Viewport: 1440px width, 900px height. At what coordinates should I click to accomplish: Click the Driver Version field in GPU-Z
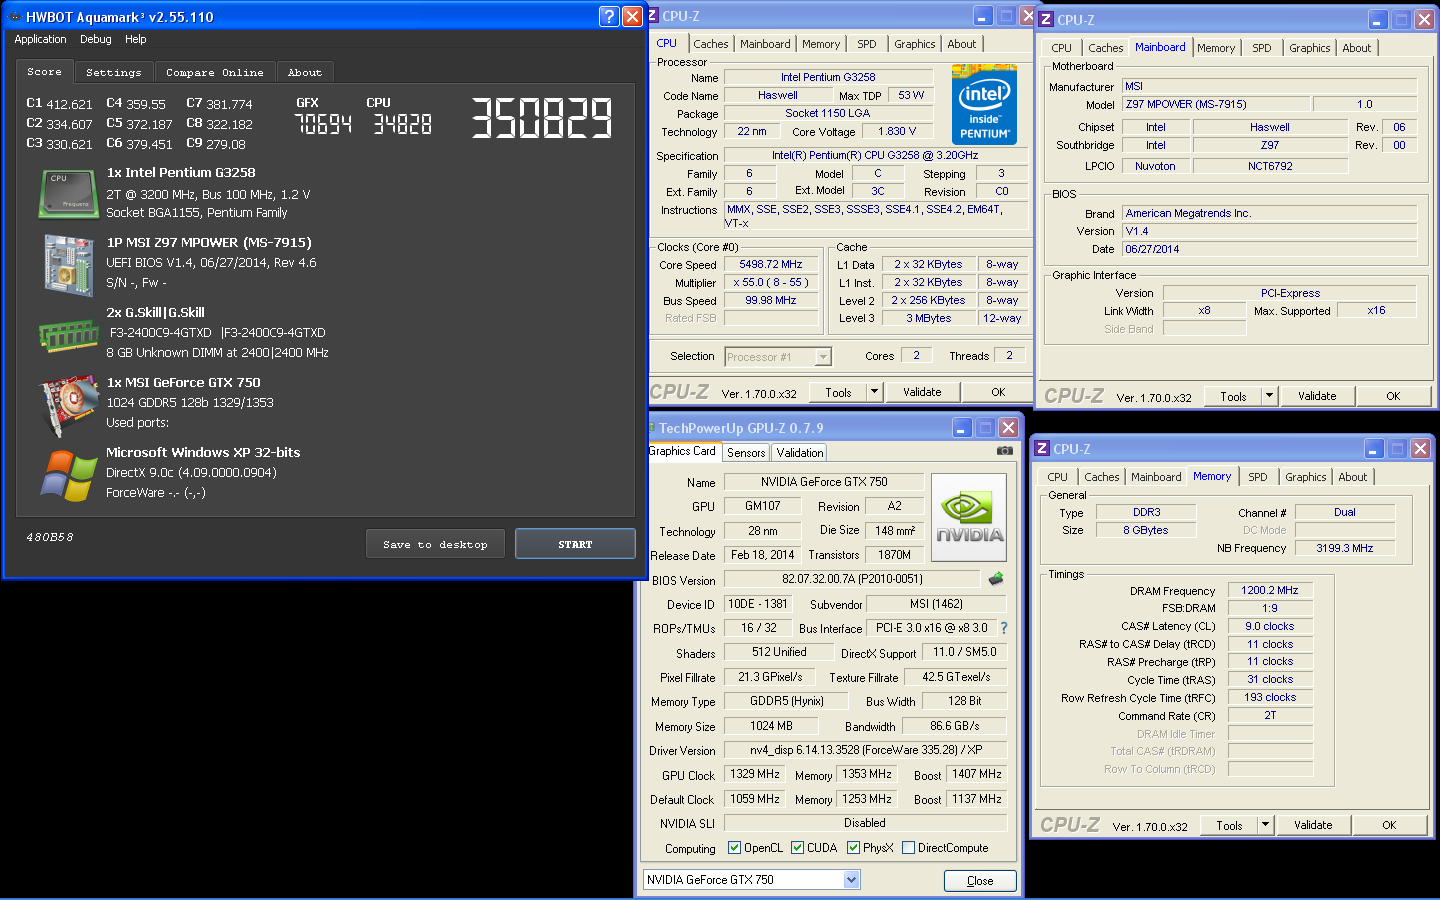(x=866, y=750)
